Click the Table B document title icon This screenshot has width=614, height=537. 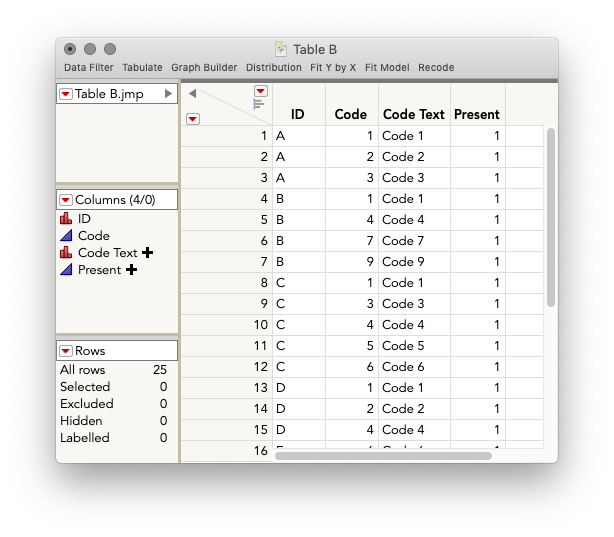pyautogui.click(x=281, y=49)
